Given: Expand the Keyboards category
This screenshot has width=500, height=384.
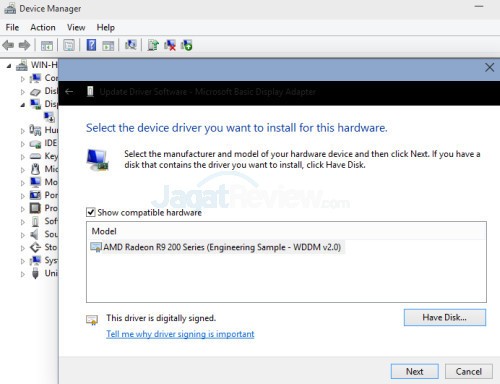Looking at the screenshot, I should (22, 157).
